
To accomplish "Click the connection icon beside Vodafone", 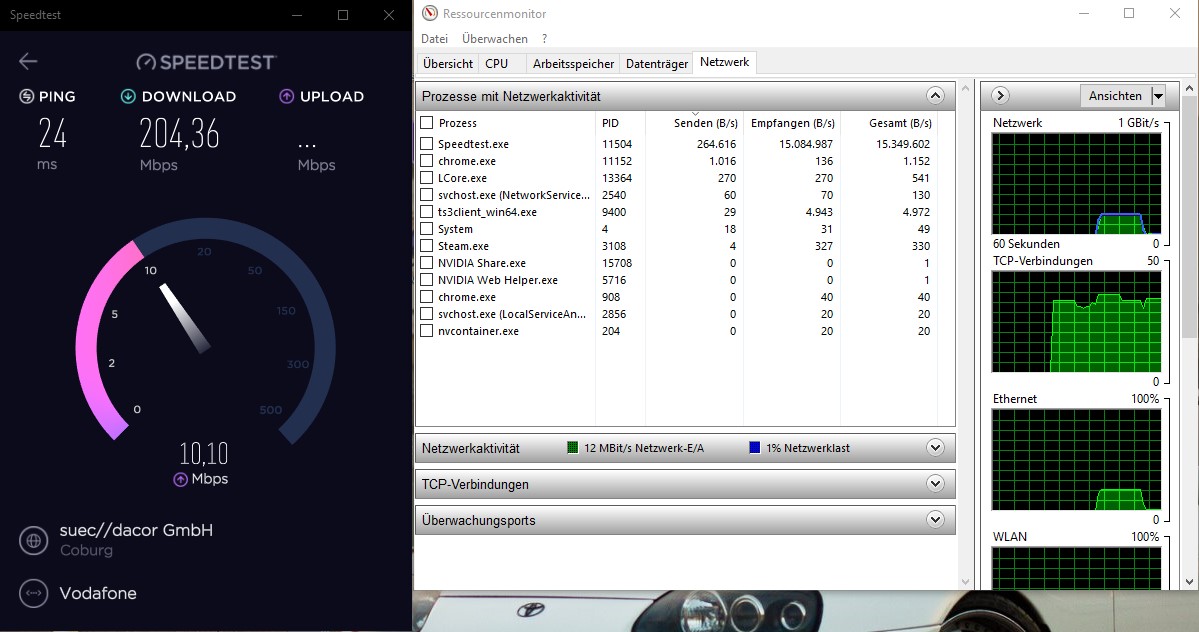I will click(33, 593).
